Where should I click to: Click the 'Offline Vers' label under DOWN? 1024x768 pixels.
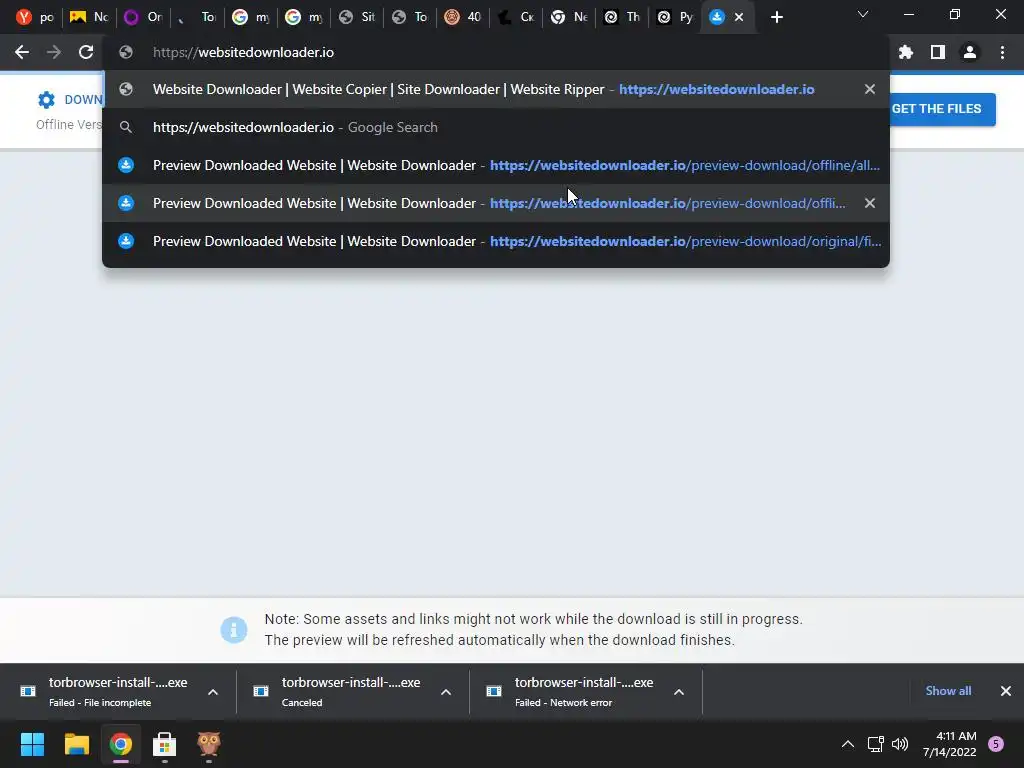point(69,125)
